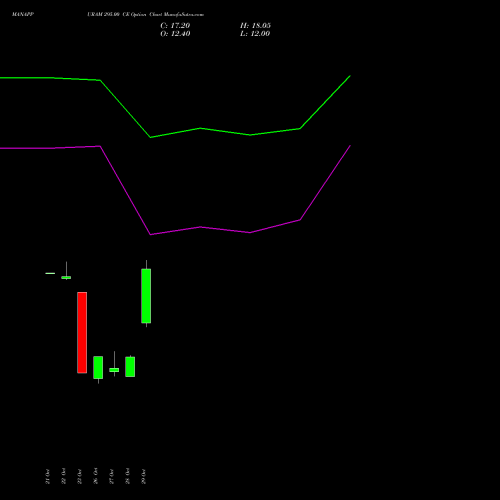Select the open value O: 12.40

(x=175, y=34)
